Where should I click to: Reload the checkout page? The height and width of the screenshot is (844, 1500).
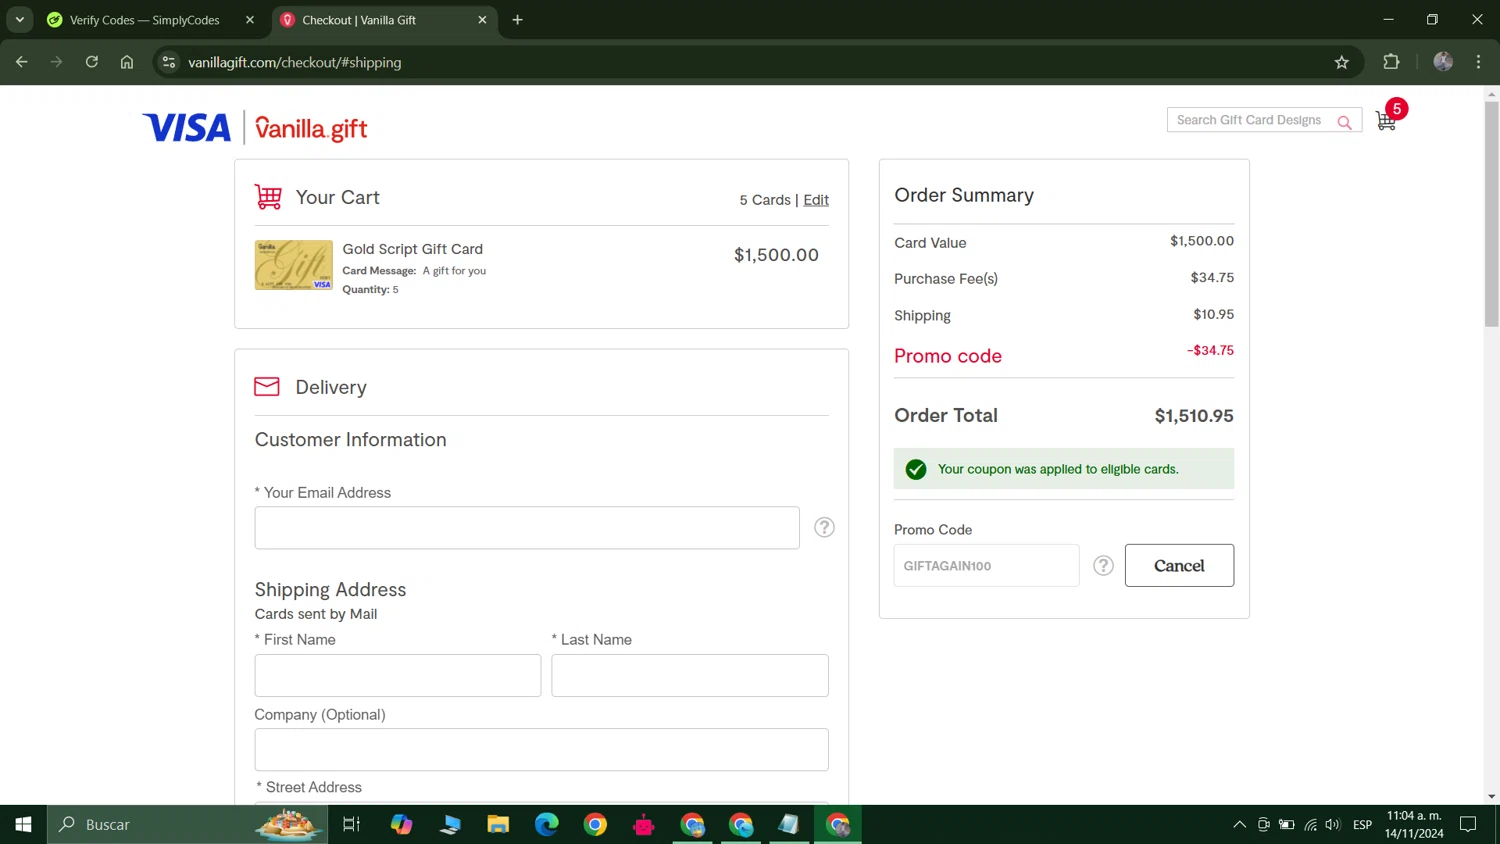tap(92, 62)
